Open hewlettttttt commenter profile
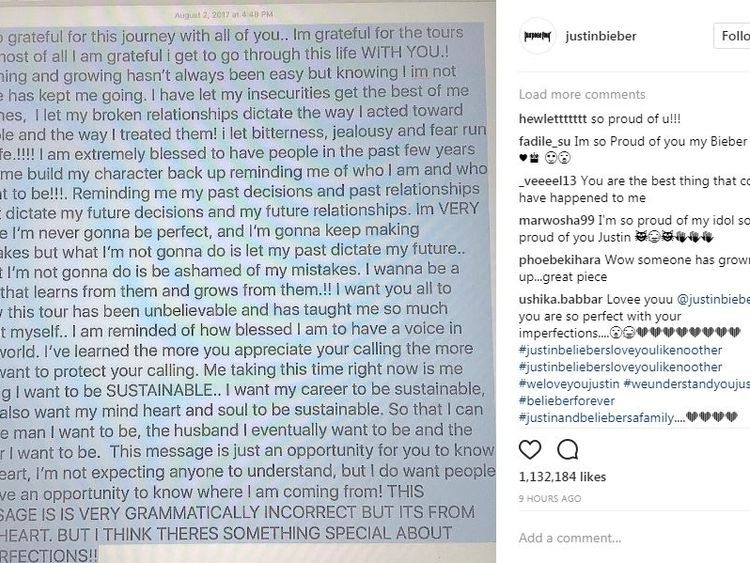This screenshot has height=563, width=750. pyautogui.click(x=553, y=119)
